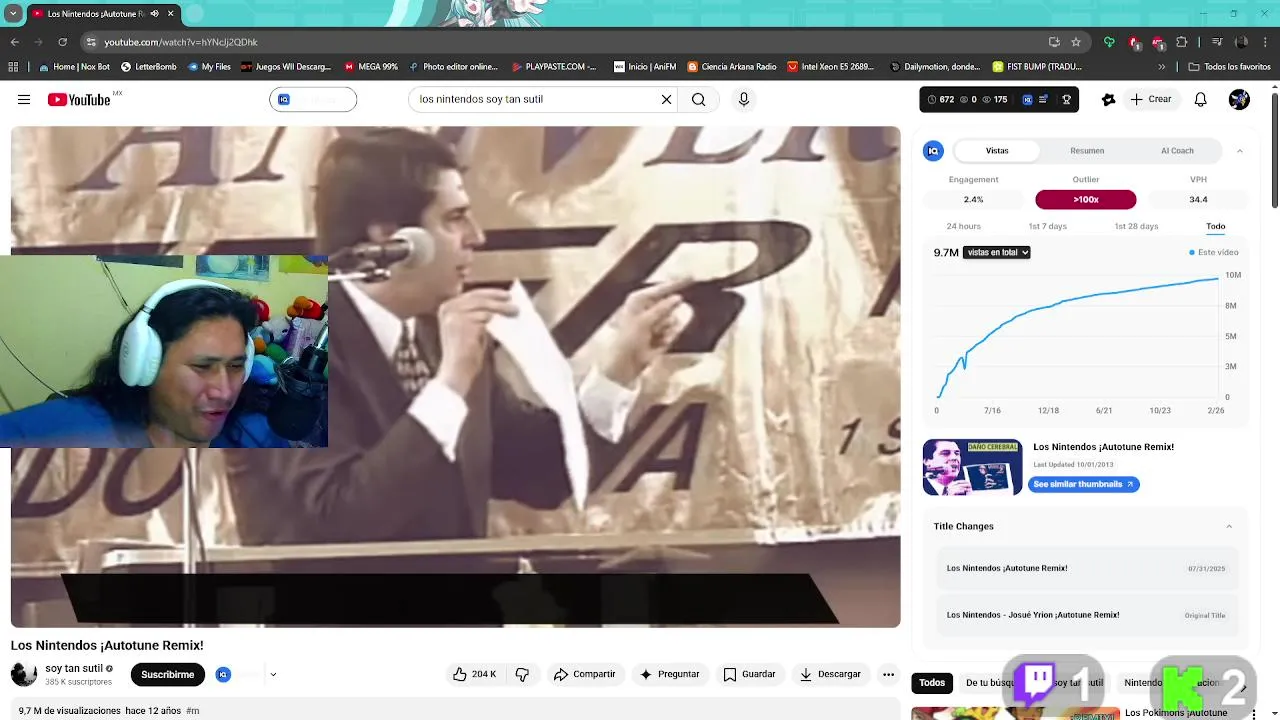
Task: Select the 07/31/2025 title change row
Action: [1086, 568]
